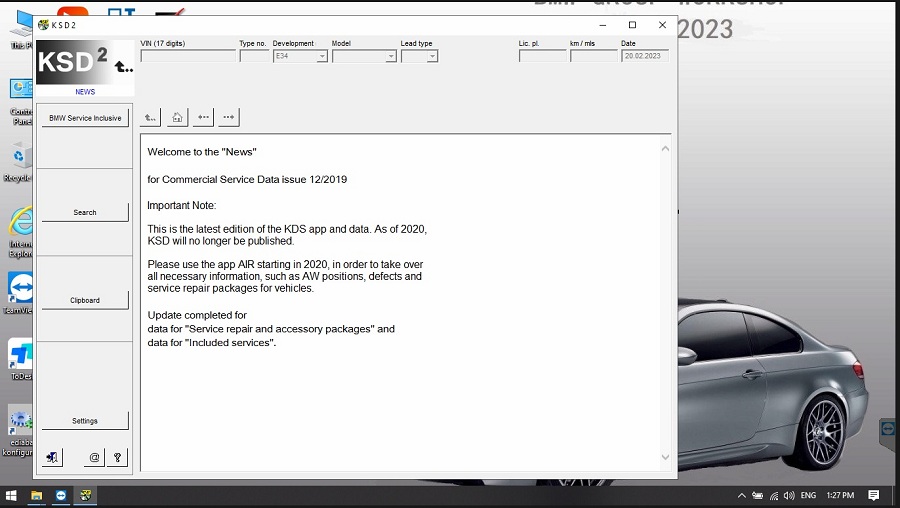Click scroll down arrow in news pane
This screenshot has width=900, height=508.
coord(665,457)
